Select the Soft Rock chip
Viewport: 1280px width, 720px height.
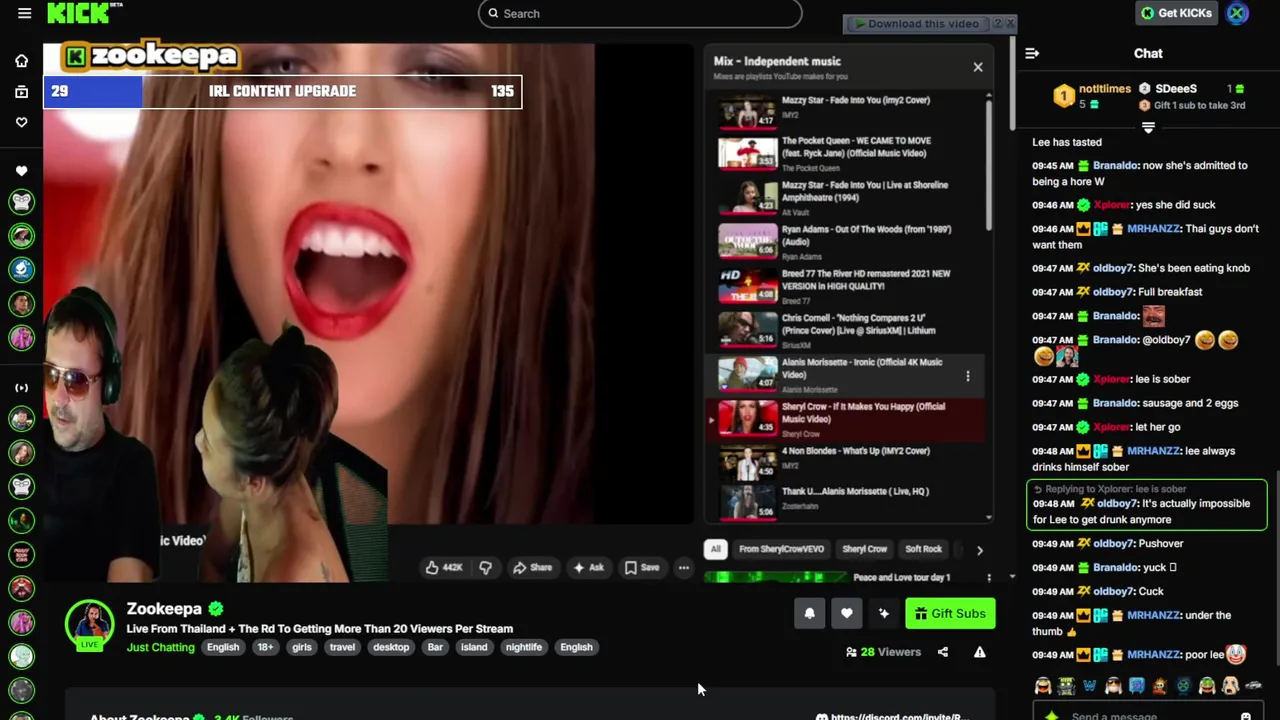coord(923,549)
